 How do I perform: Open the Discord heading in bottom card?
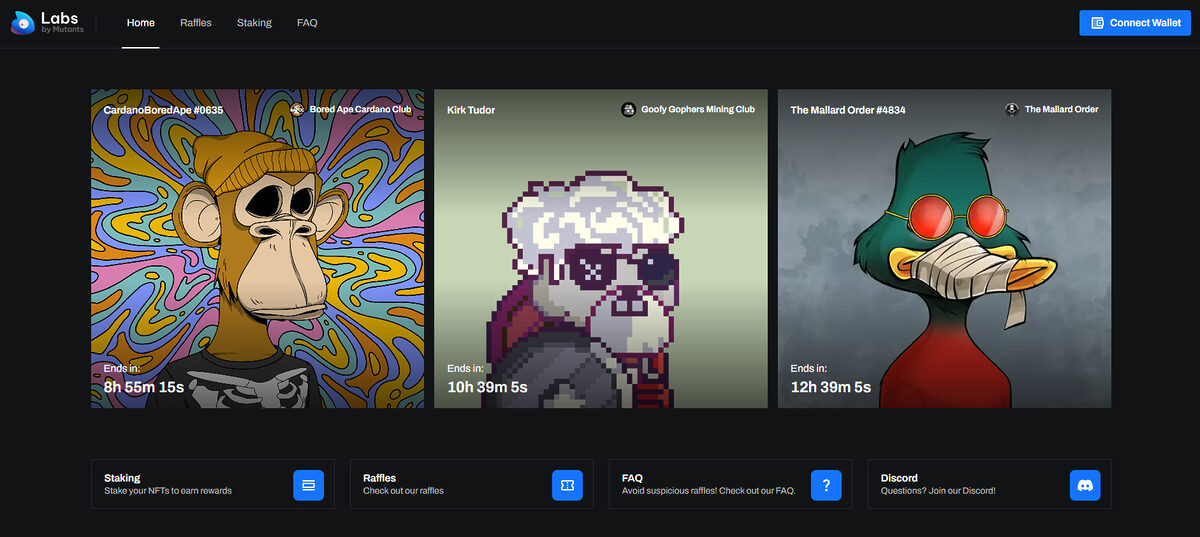(899, 478)
